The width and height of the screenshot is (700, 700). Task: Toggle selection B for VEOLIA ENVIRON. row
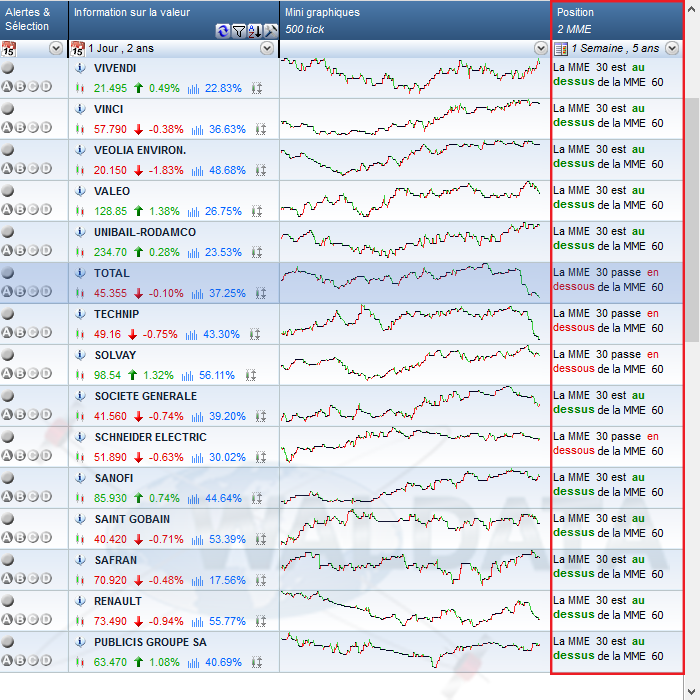coord(20,168)
